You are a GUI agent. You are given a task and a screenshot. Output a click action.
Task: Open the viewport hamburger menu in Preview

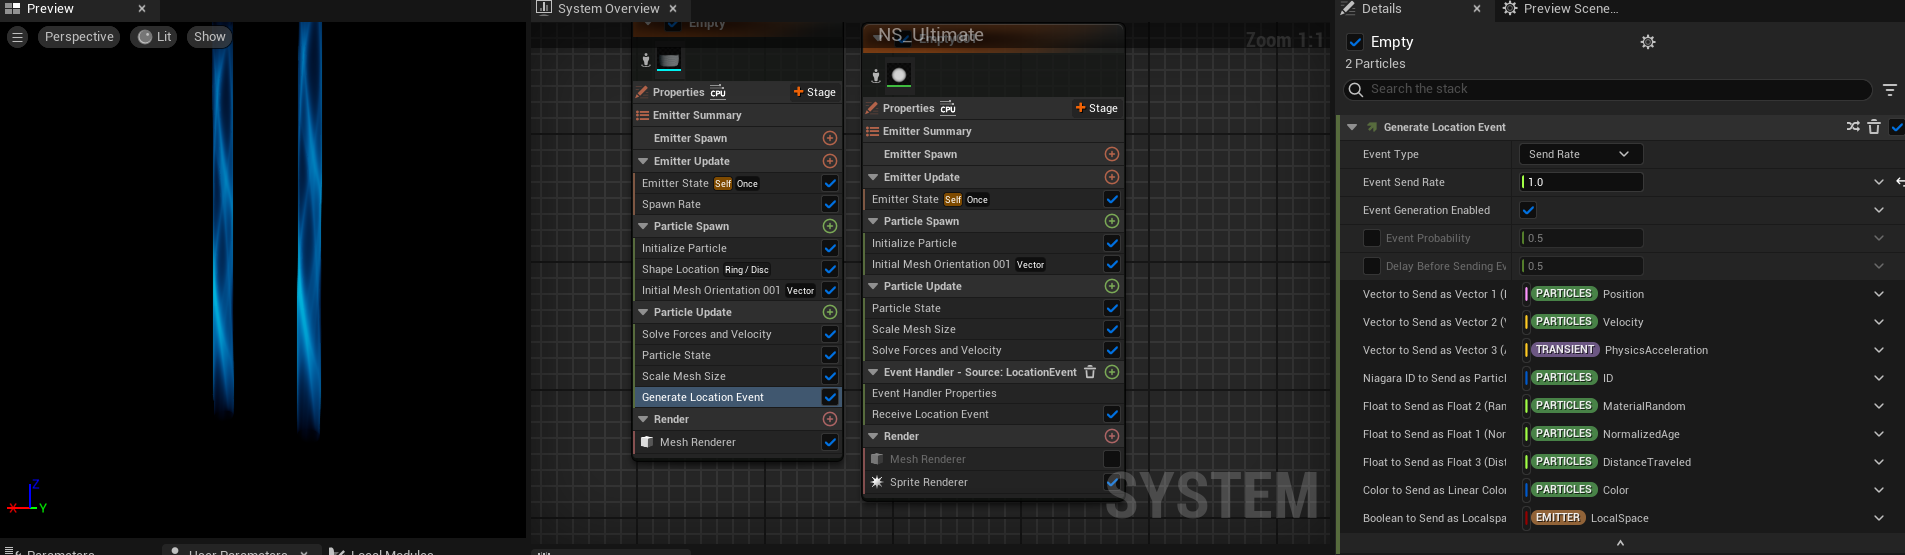(x=17, y=37)
